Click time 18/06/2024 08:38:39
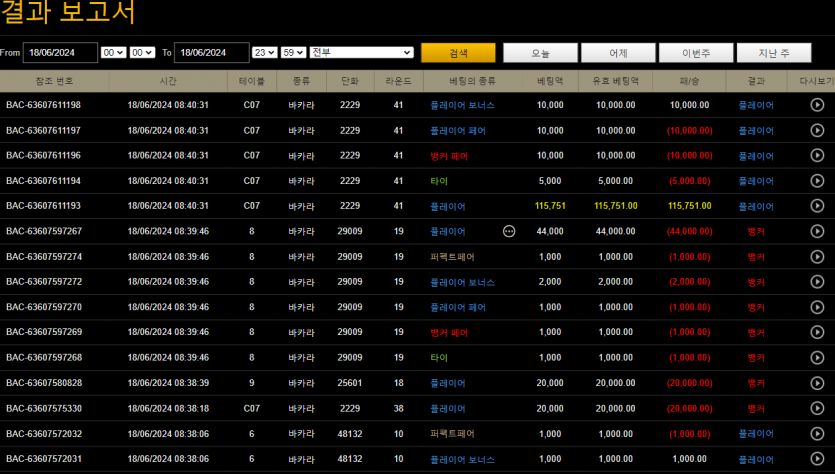 pyautogui.click(x=168, y=383)
